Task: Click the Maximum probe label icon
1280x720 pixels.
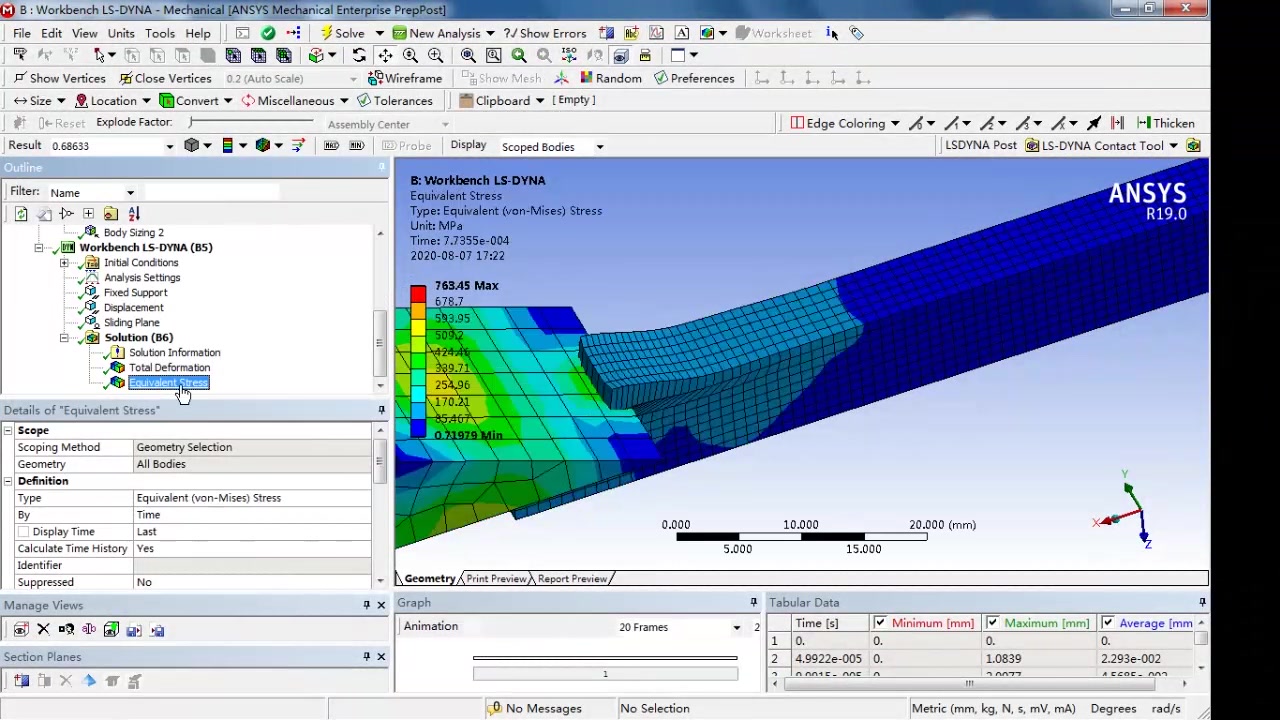Action: [x=331, y=146]
